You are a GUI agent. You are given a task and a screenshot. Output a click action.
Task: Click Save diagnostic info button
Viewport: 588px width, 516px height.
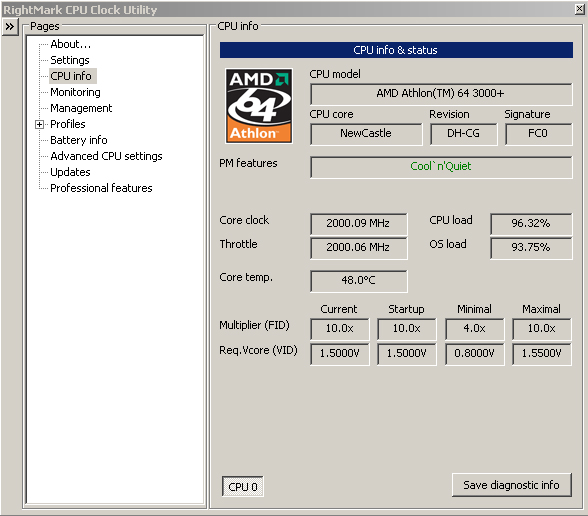coord(512,485)
